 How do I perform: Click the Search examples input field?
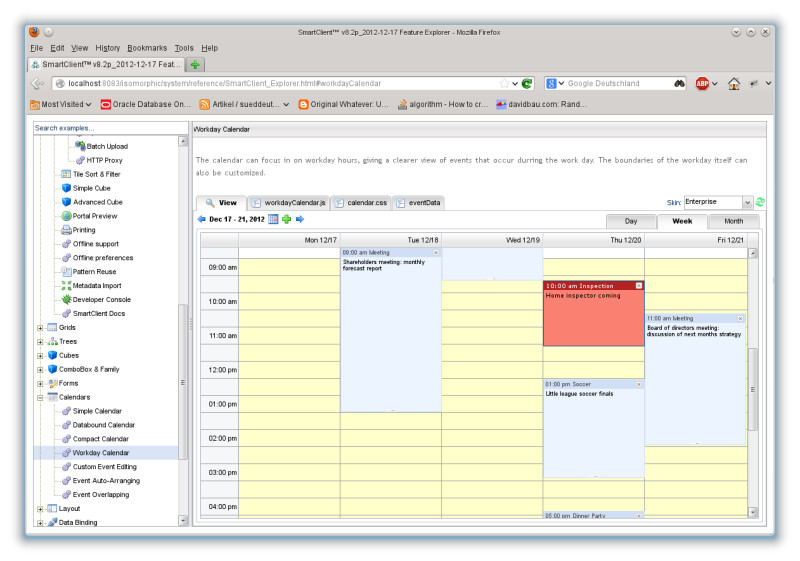click(108, 128)
